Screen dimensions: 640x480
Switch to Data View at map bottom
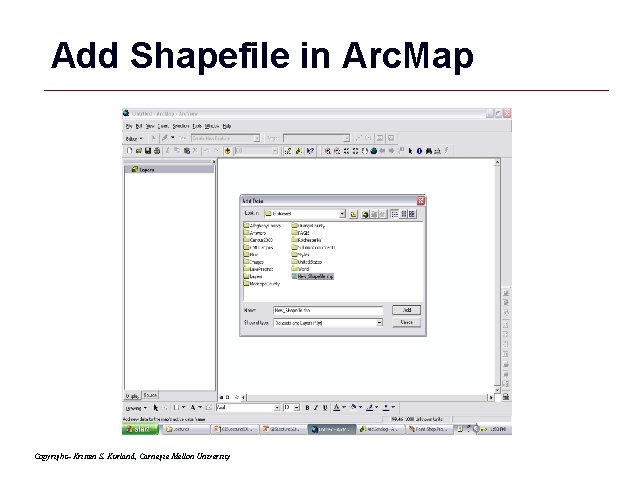point(222,397)
